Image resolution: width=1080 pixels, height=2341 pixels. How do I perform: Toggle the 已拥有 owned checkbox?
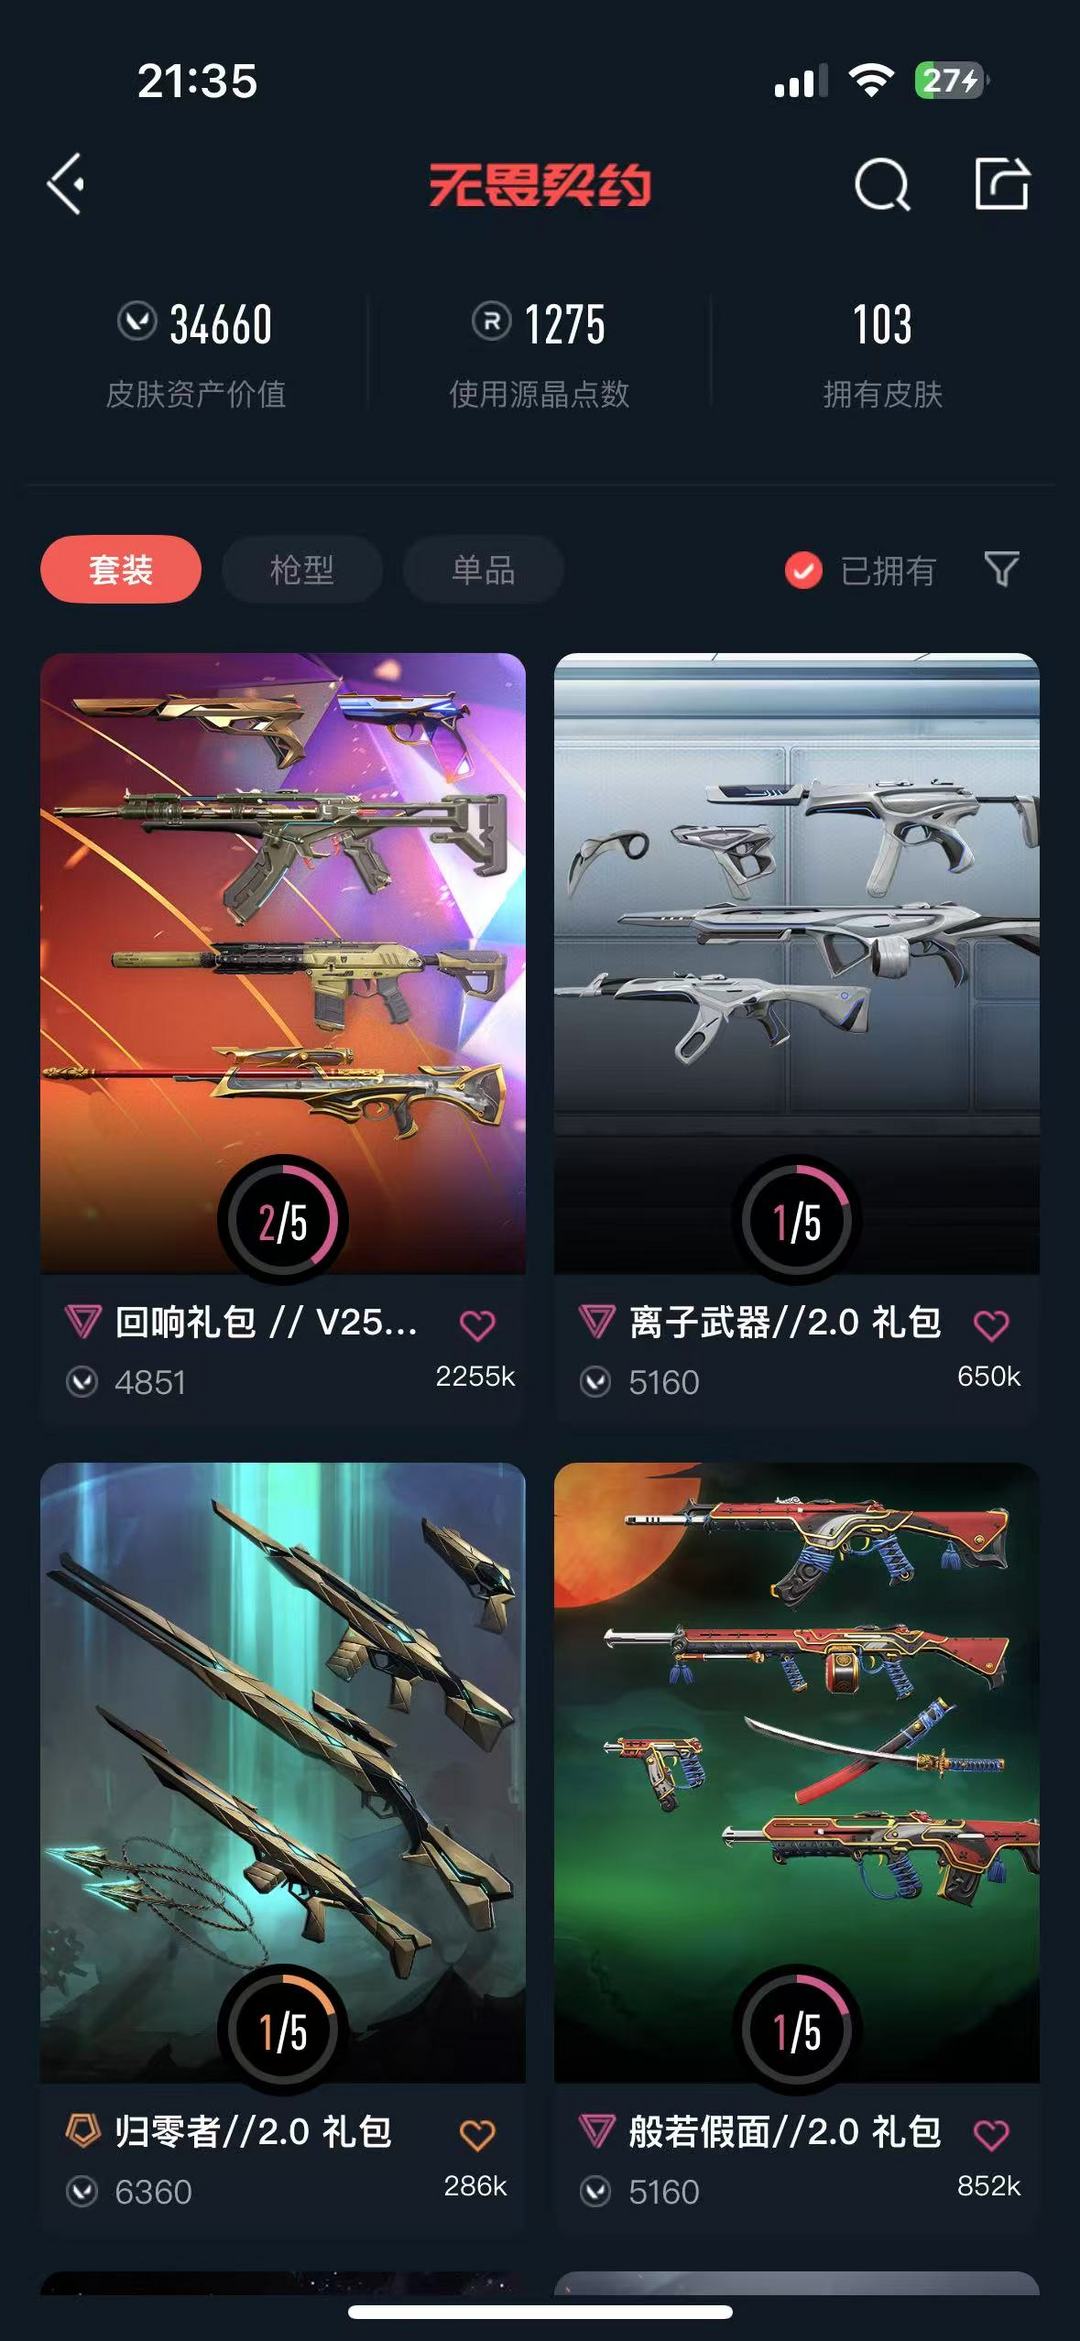point(803,570)
